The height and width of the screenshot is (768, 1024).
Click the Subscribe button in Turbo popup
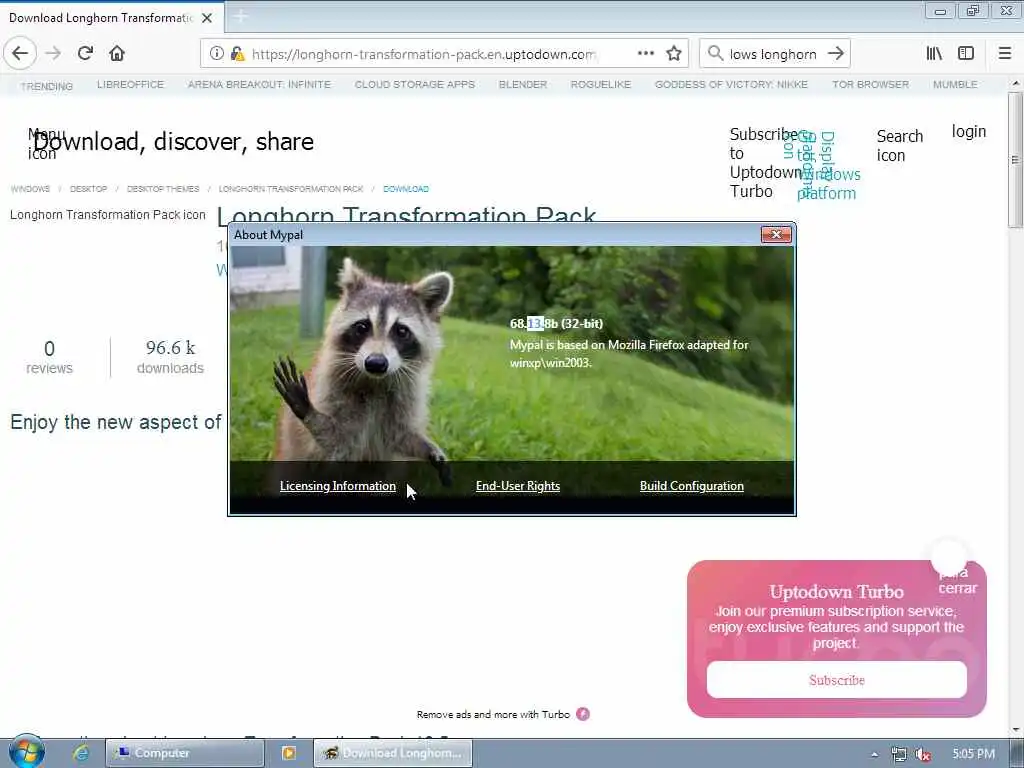837,680
